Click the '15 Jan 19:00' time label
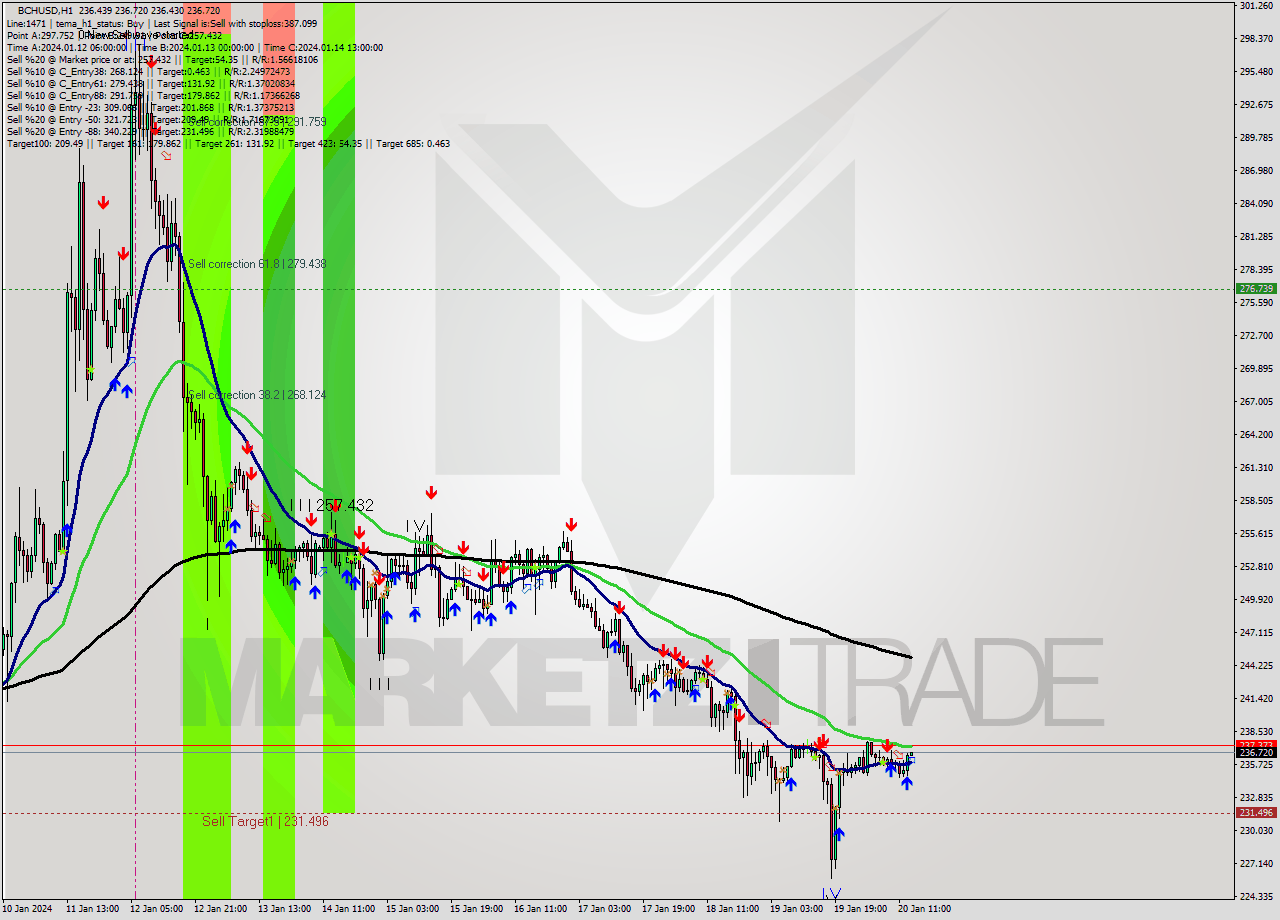Screen dimensions: 1280x920 [x=476, y=909]
